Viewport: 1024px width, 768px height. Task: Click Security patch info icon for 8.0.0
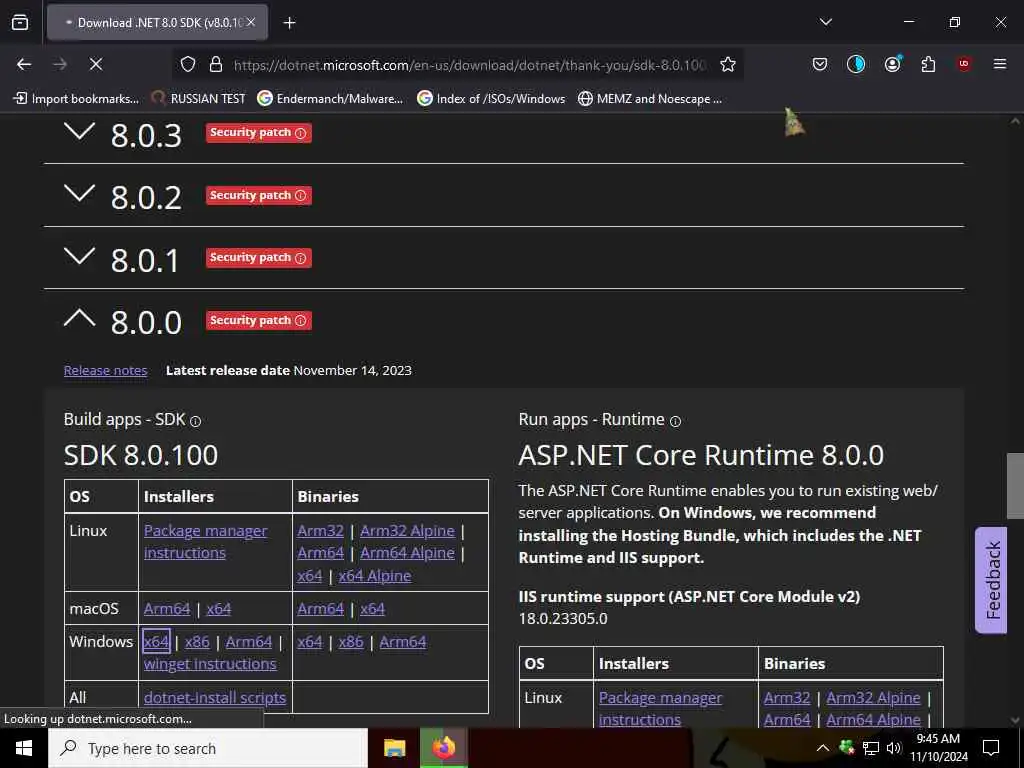pyautogui.click(x=300, y=321)
